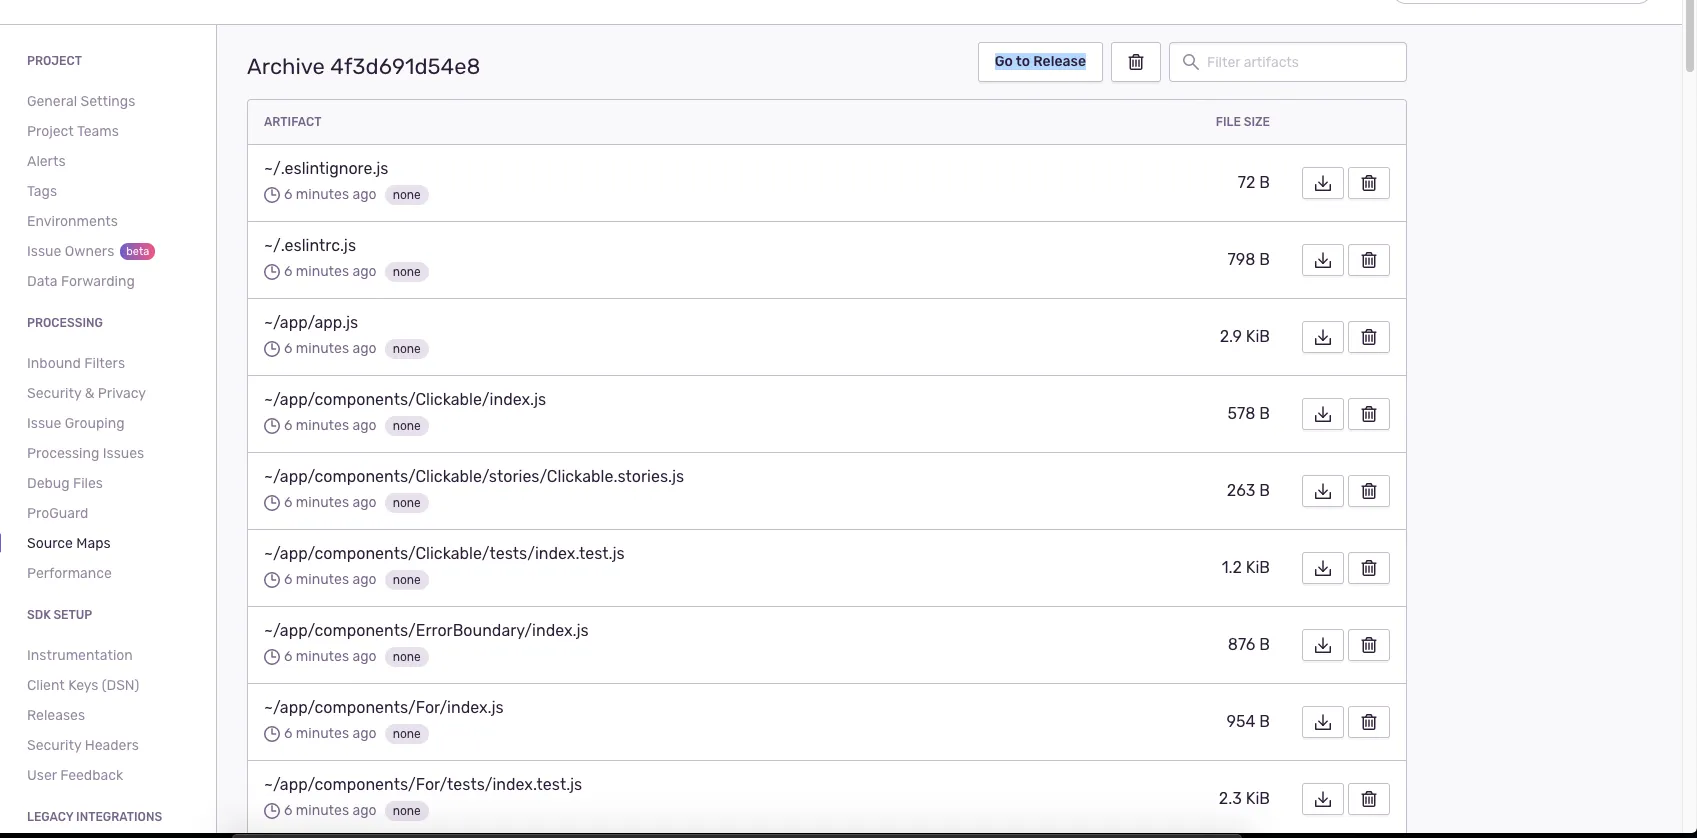Delete ErrorBoundary/index.js artifact
The width and height of the screenshot is (1697, 838).
pos(1369,645)
